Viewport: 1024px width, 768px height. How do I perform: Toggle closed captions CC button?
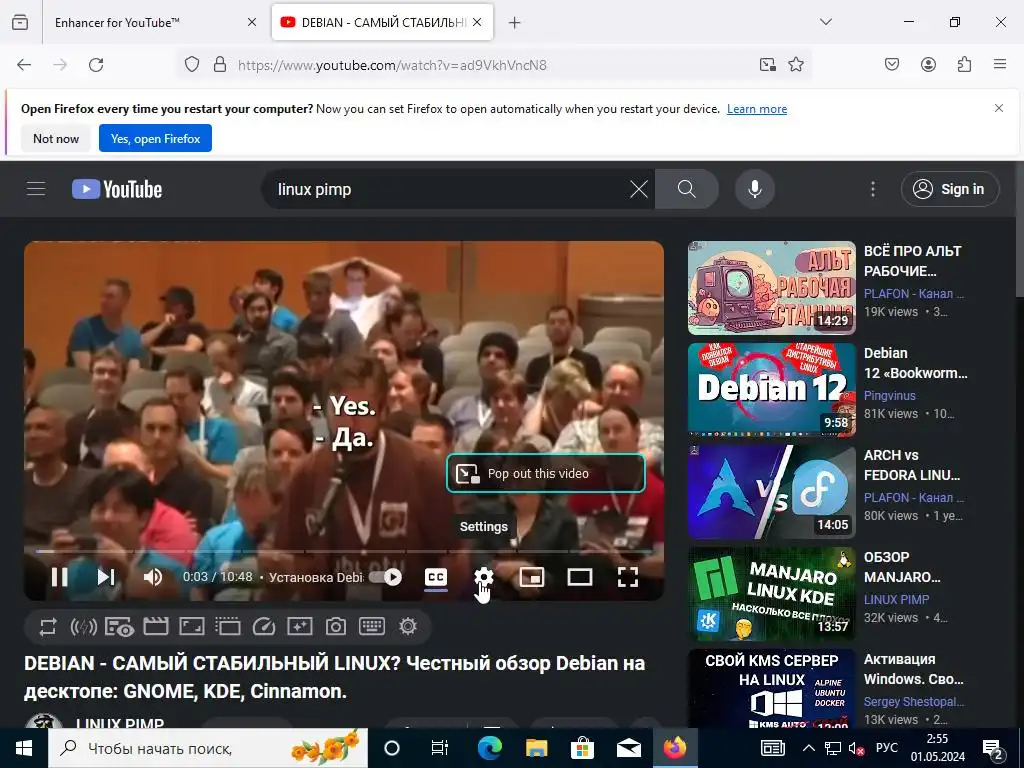(436, 577)
